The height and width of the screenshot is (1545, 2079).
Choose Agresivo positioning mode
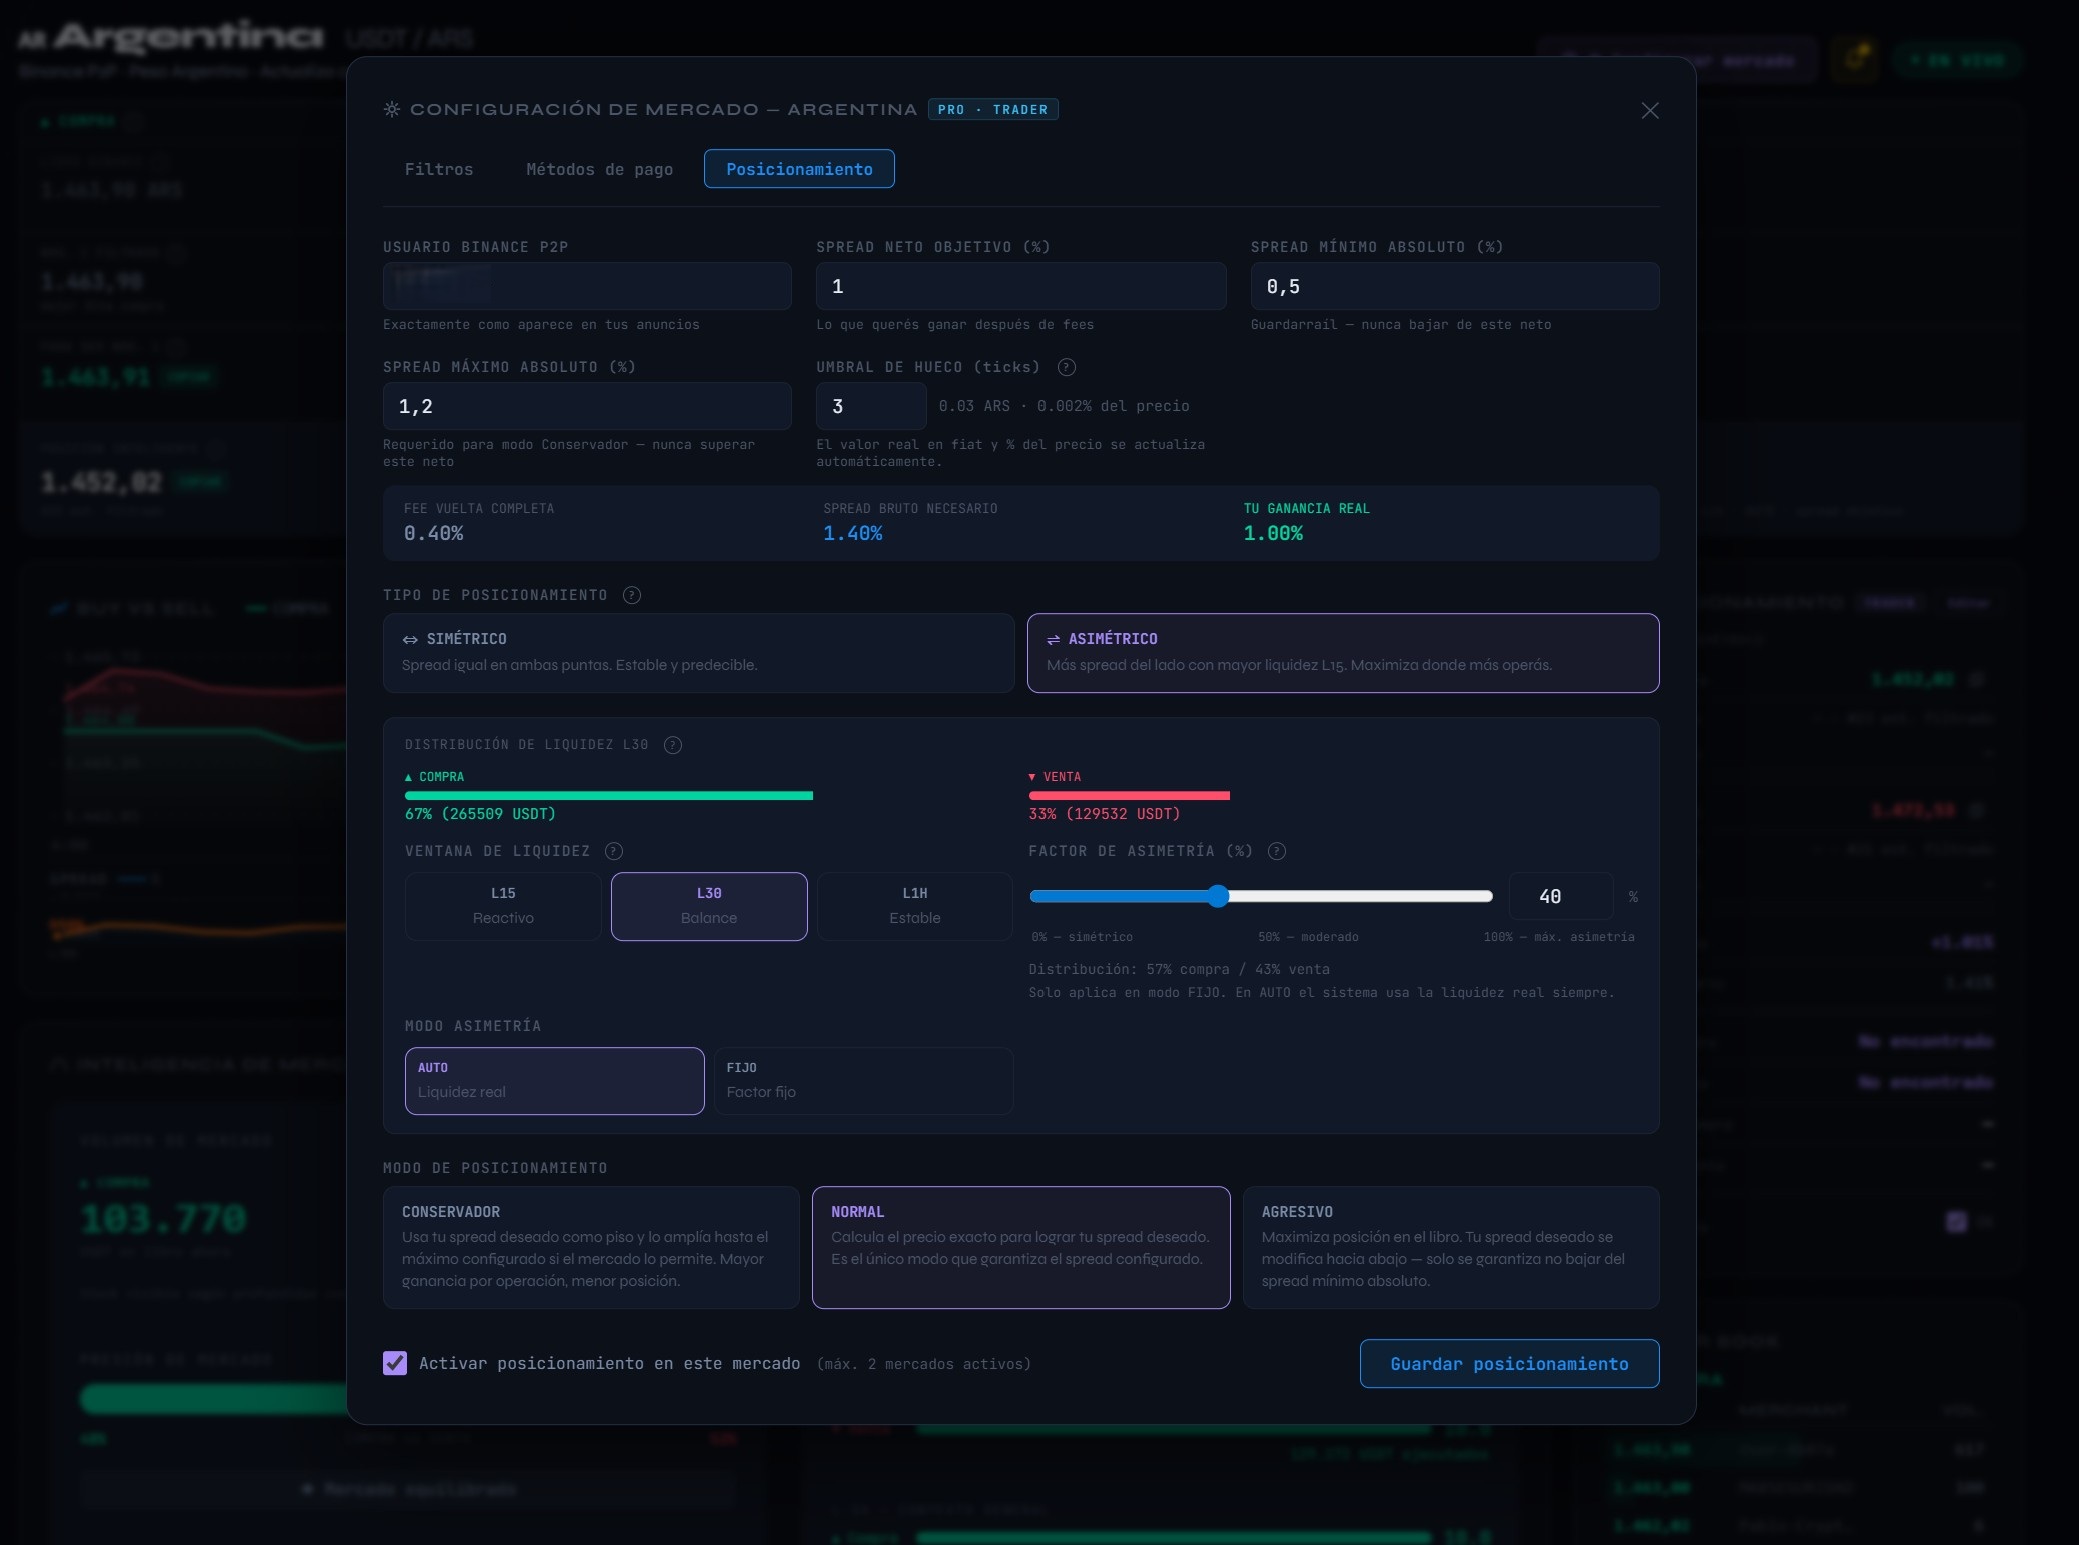click(x=1450, y=1246)
